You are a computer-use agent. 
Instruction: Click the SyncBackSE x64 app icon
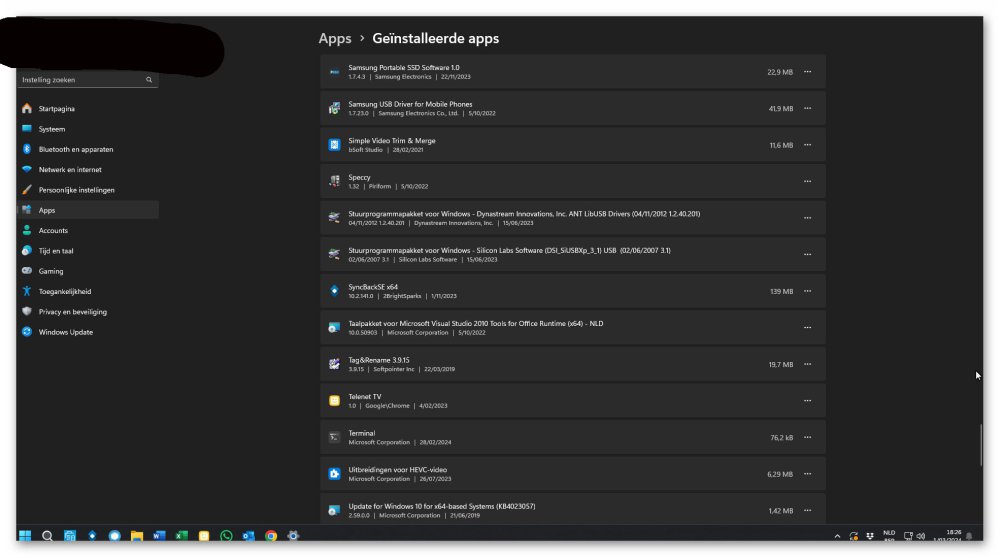point(335,291)
